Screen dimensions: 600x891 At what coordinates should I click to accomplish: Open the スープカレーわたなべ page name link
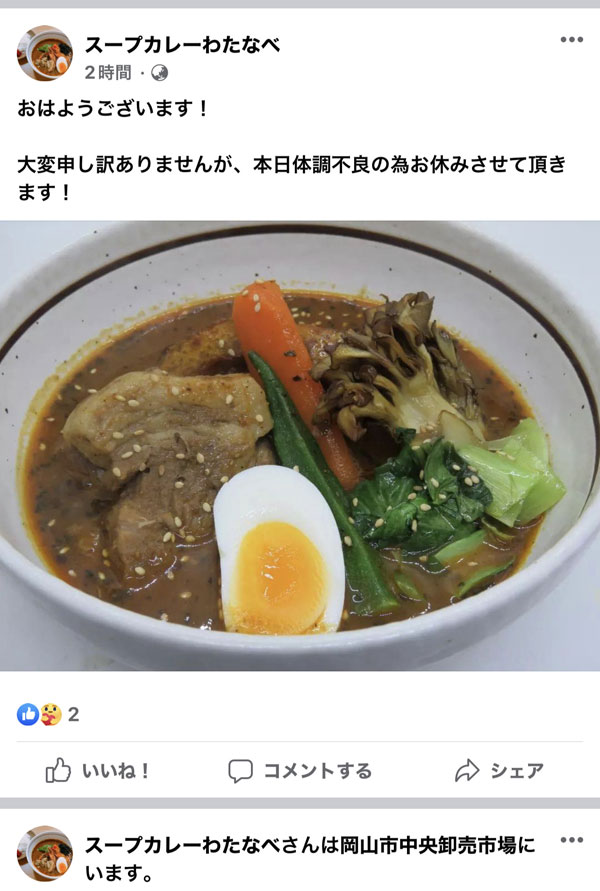coord(182,44)
